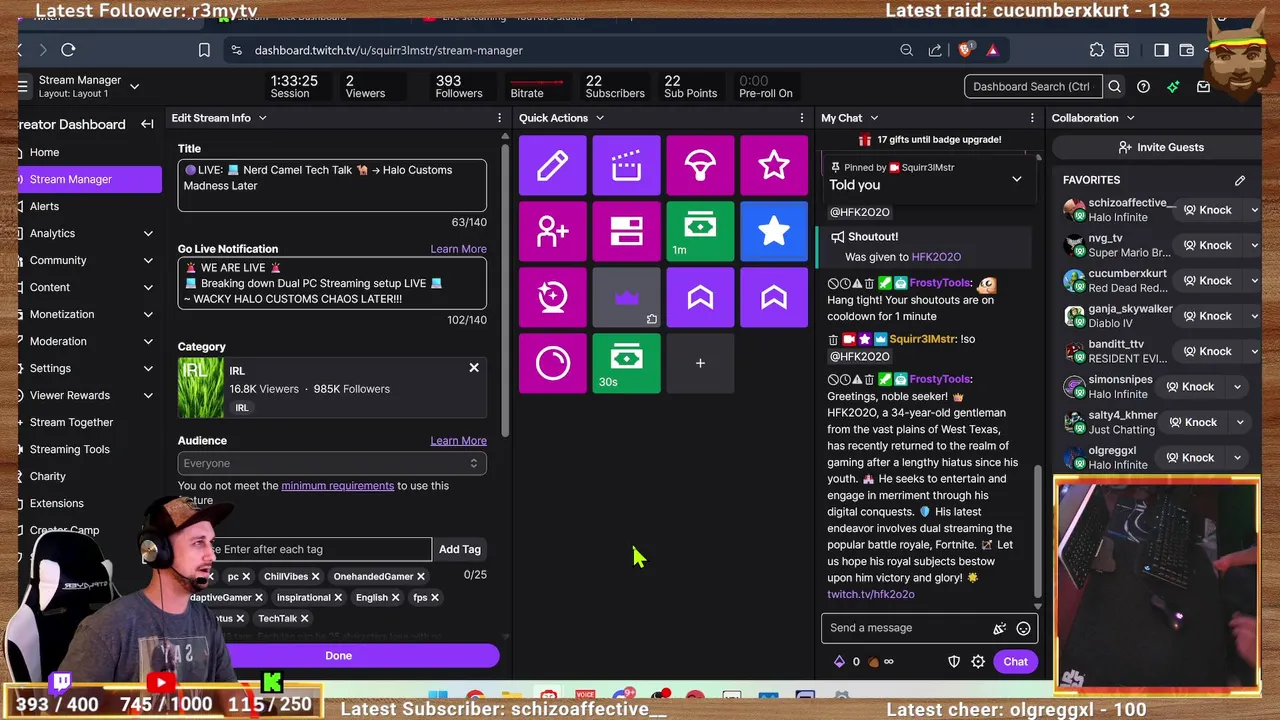Click the add-person quick action tile

click(553, 231)
